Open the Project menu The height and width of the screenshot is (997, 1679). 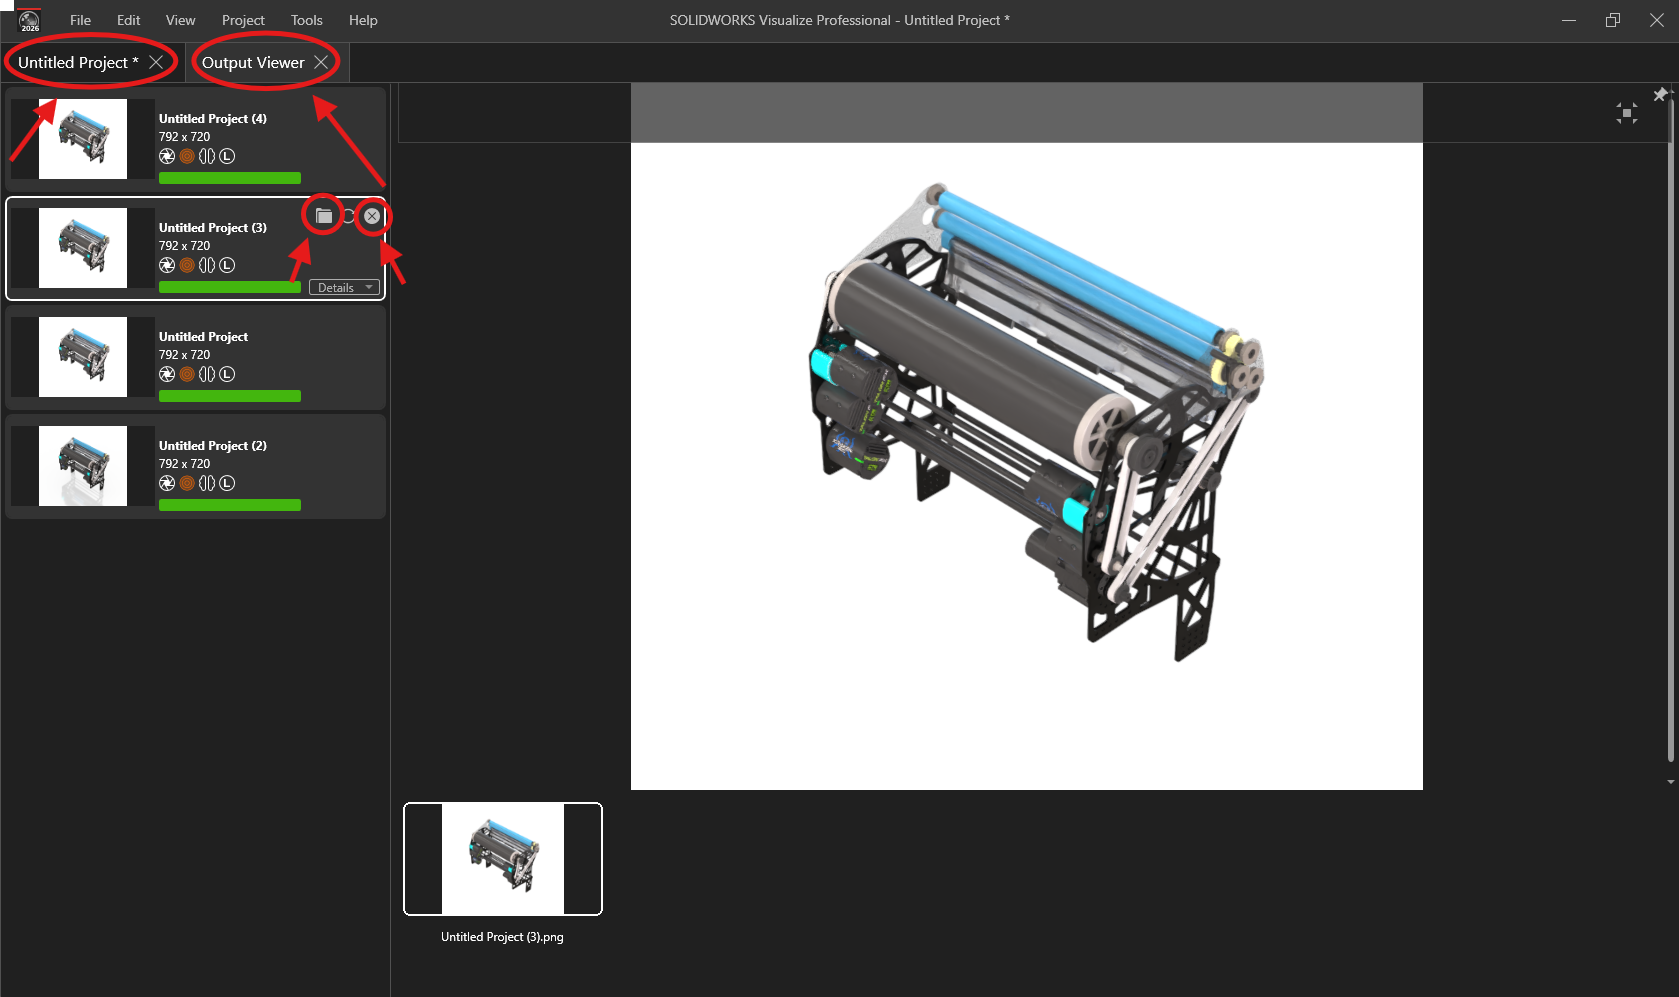(x=243, y=20)
